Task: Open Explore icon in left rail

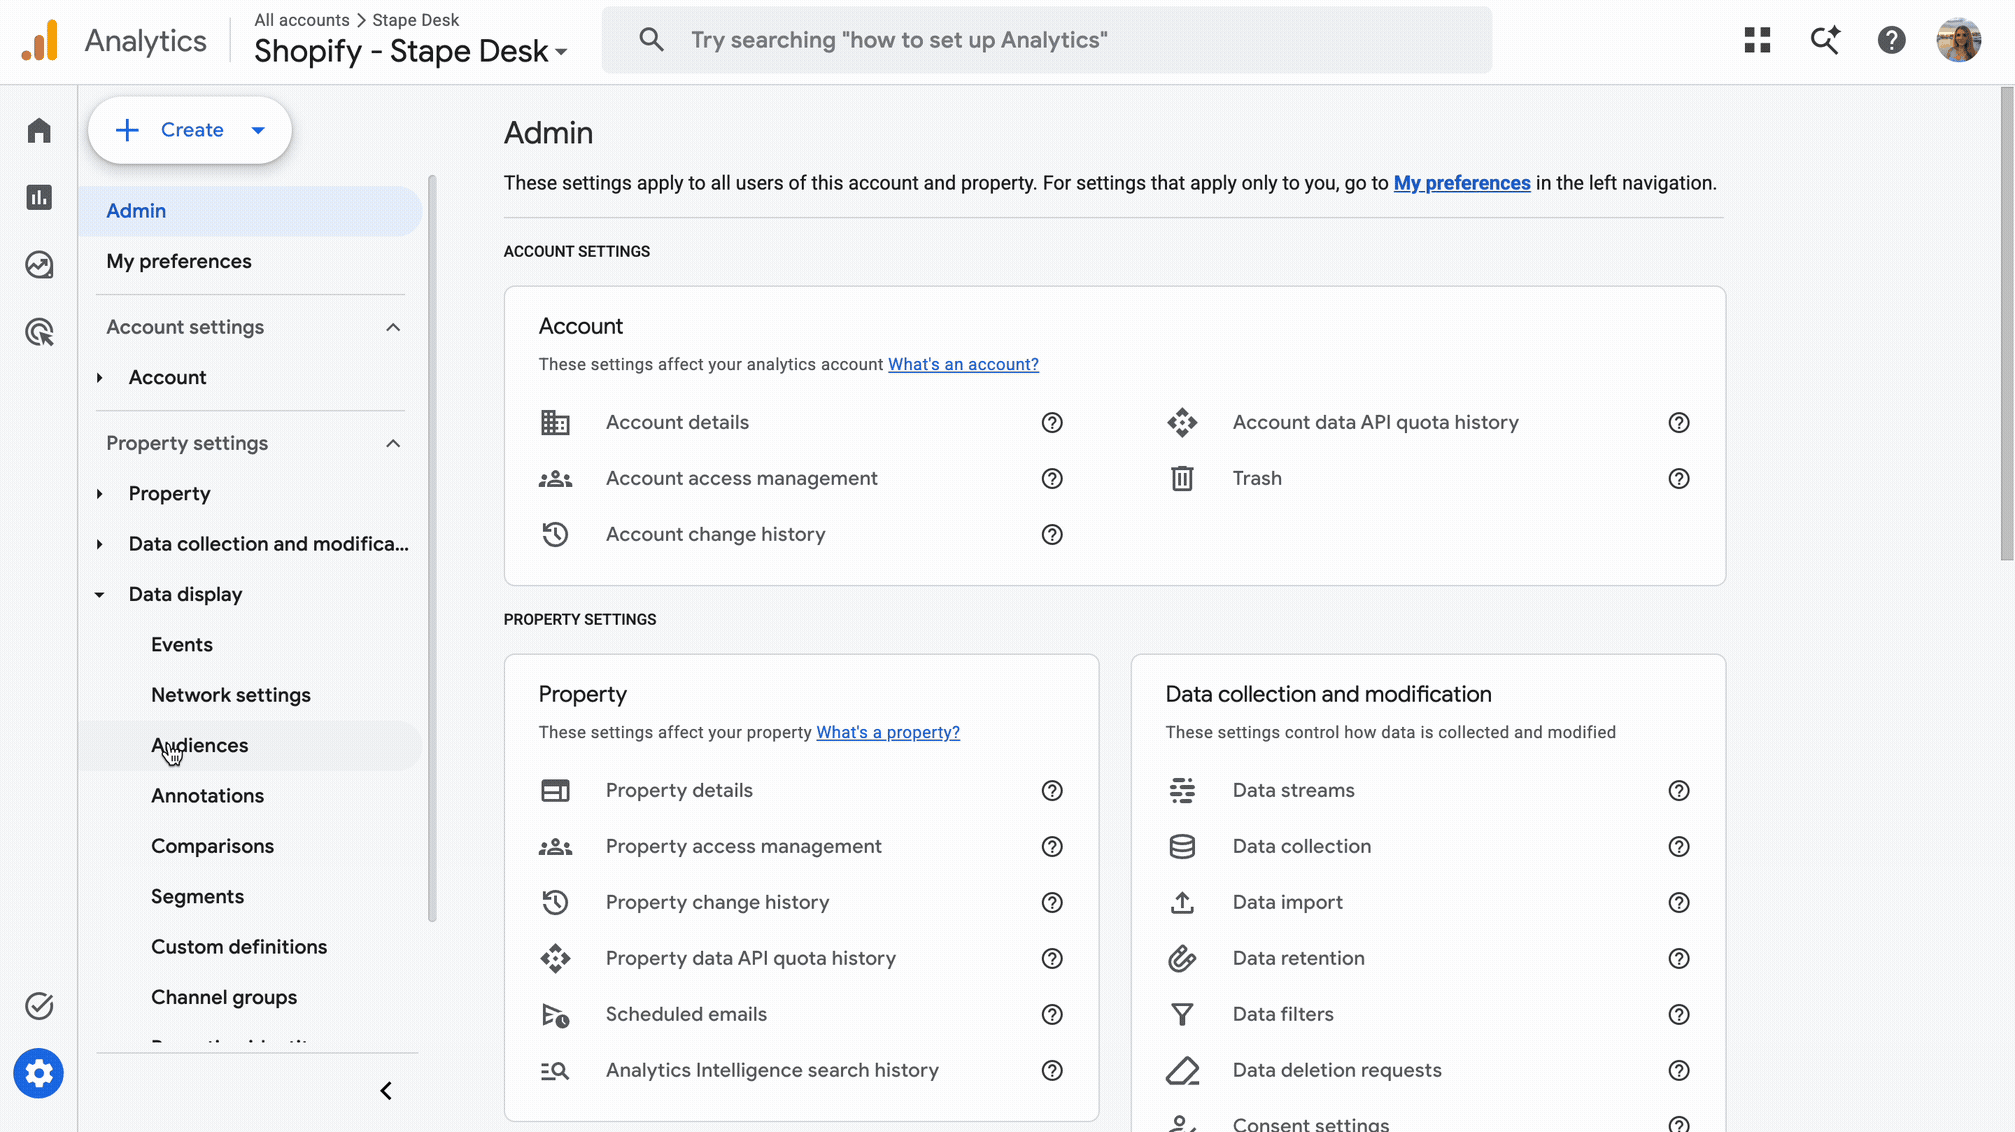Action: click(39, 265)
